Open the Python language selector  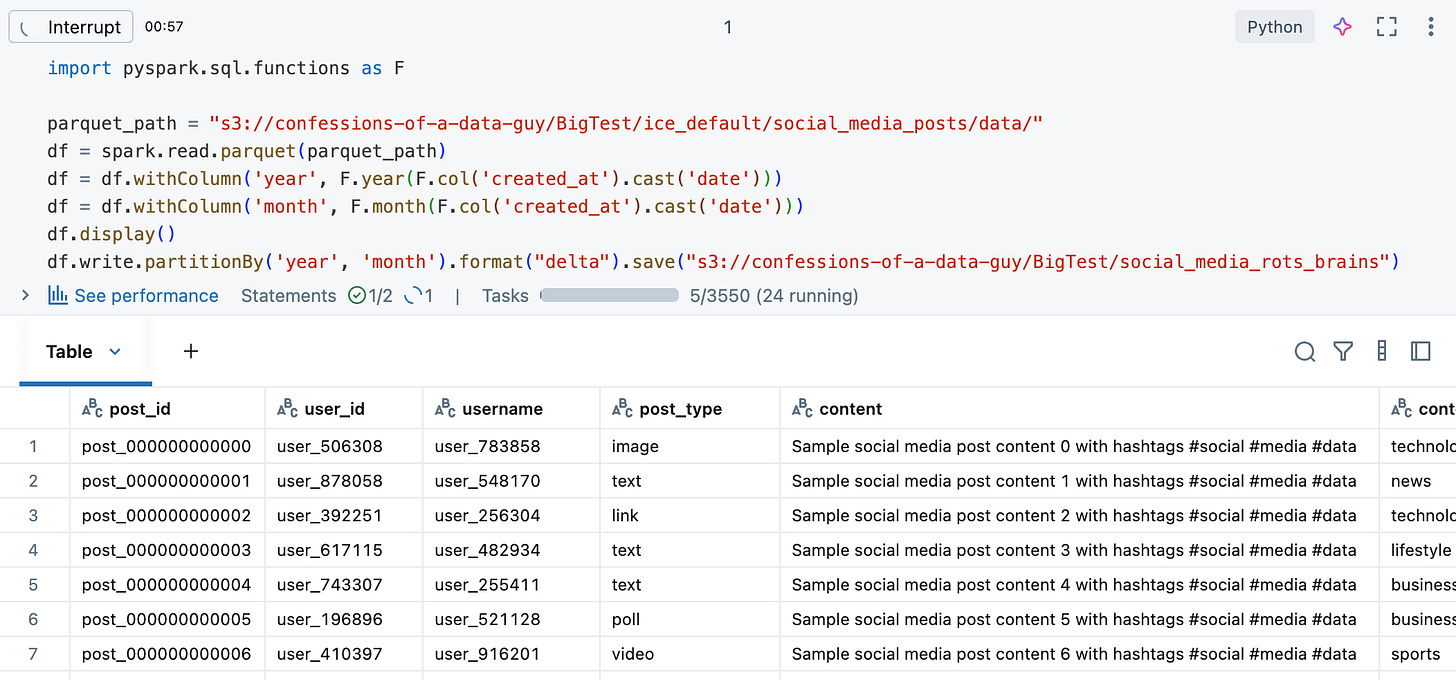1274,27
